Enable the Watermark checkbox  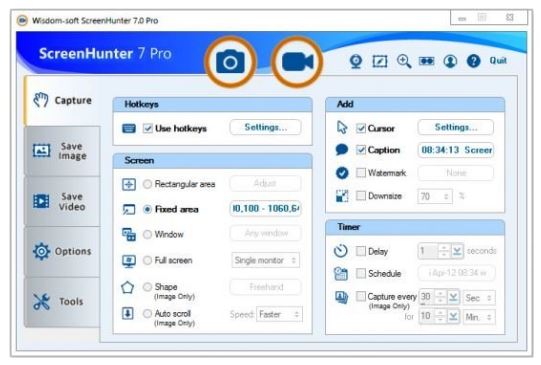click(361, 172)
